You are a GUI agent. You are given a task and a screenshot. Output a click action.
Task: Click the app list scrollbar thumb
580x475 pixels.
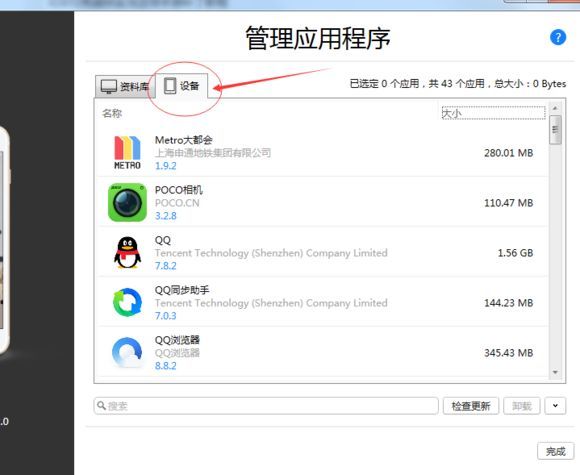tap(555, 129)
